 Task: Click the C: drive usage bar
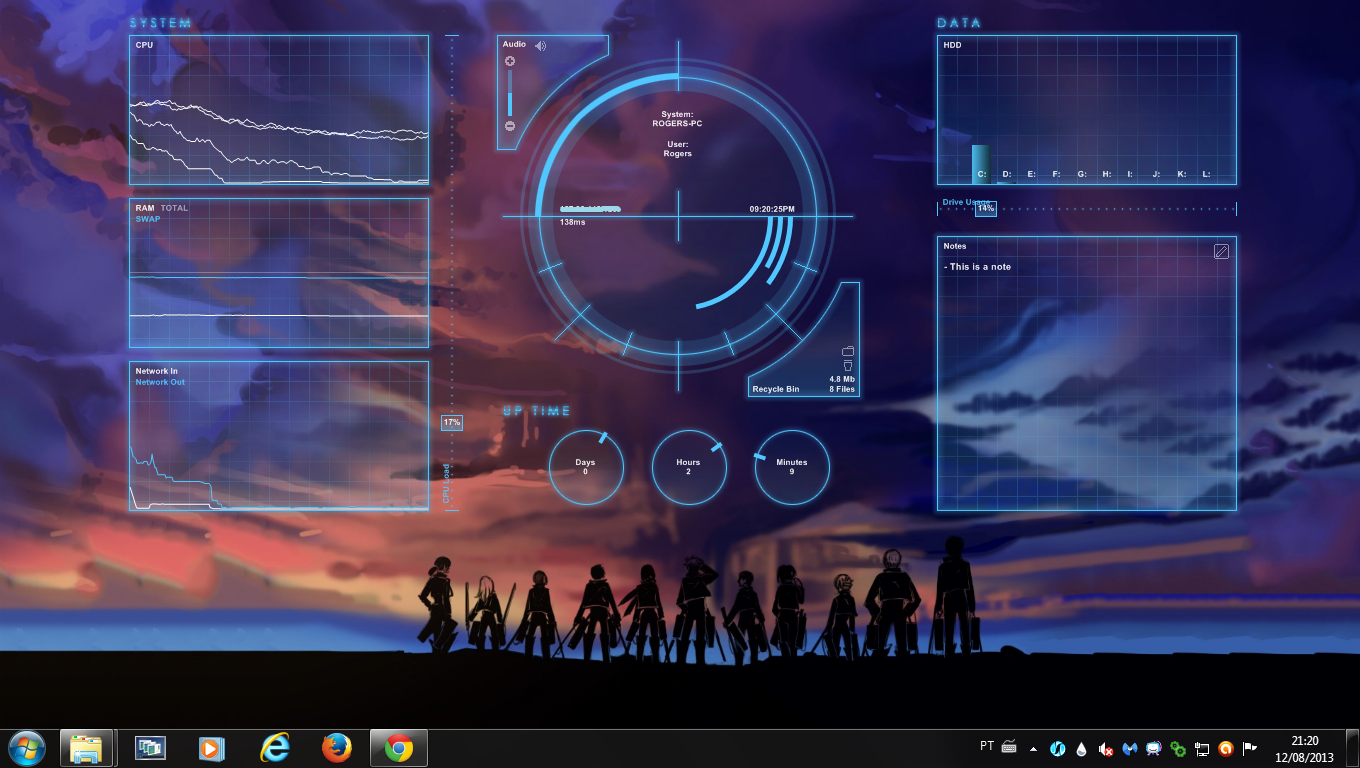pyautogui.click(x=981, y=163)
